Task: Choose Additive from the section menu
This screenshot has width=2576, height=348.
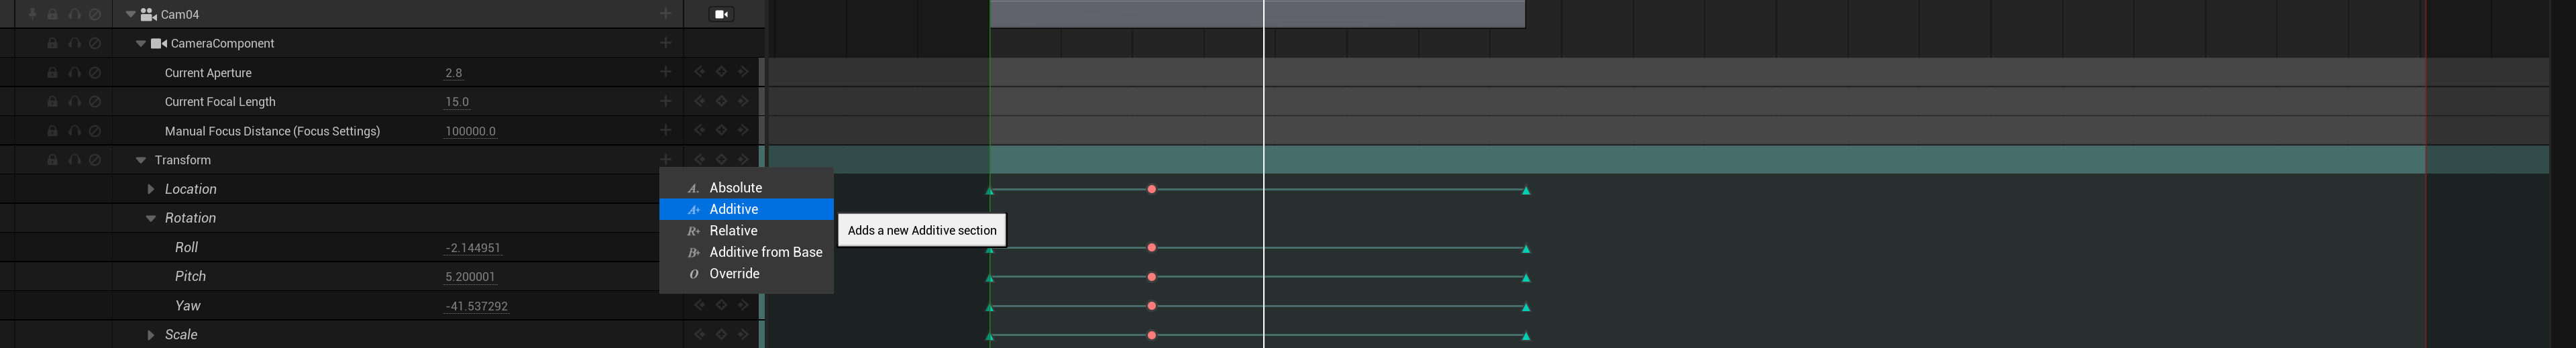Action: (x=734, y=209)
